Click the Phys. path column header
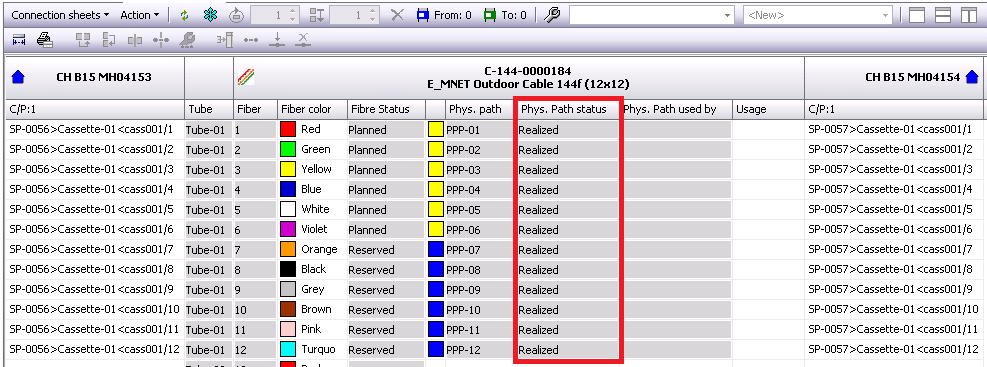987x367 pixels. [480, 109]
